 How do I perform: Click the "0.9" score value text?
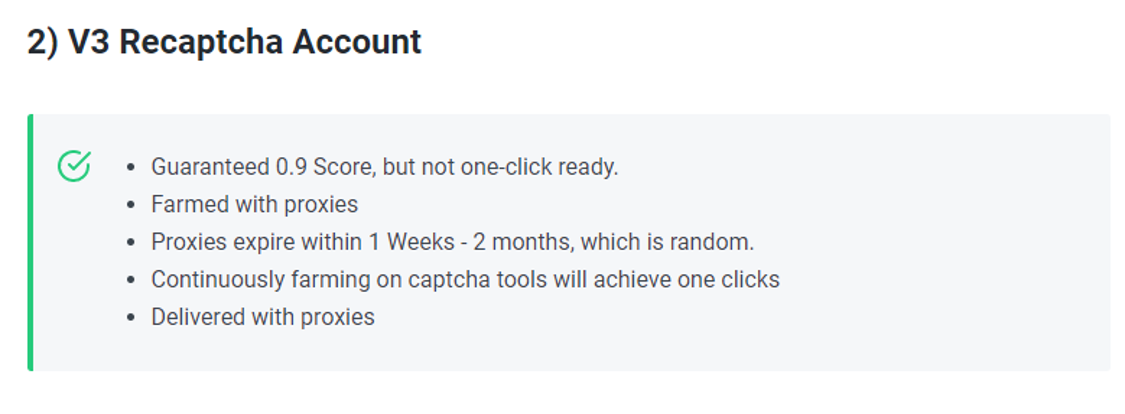point(292,167)
